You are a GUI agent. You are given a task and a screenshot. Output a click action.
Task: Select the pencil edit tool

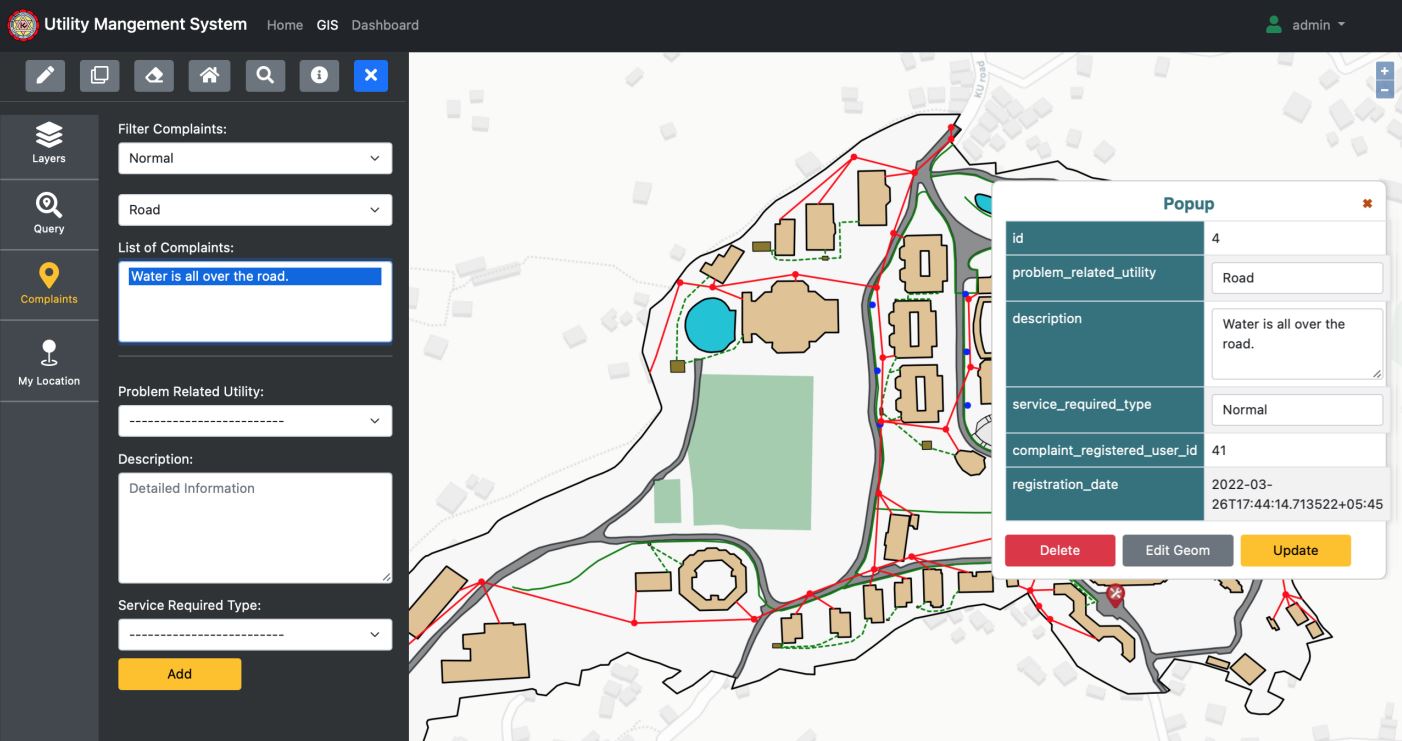(44, 76)
